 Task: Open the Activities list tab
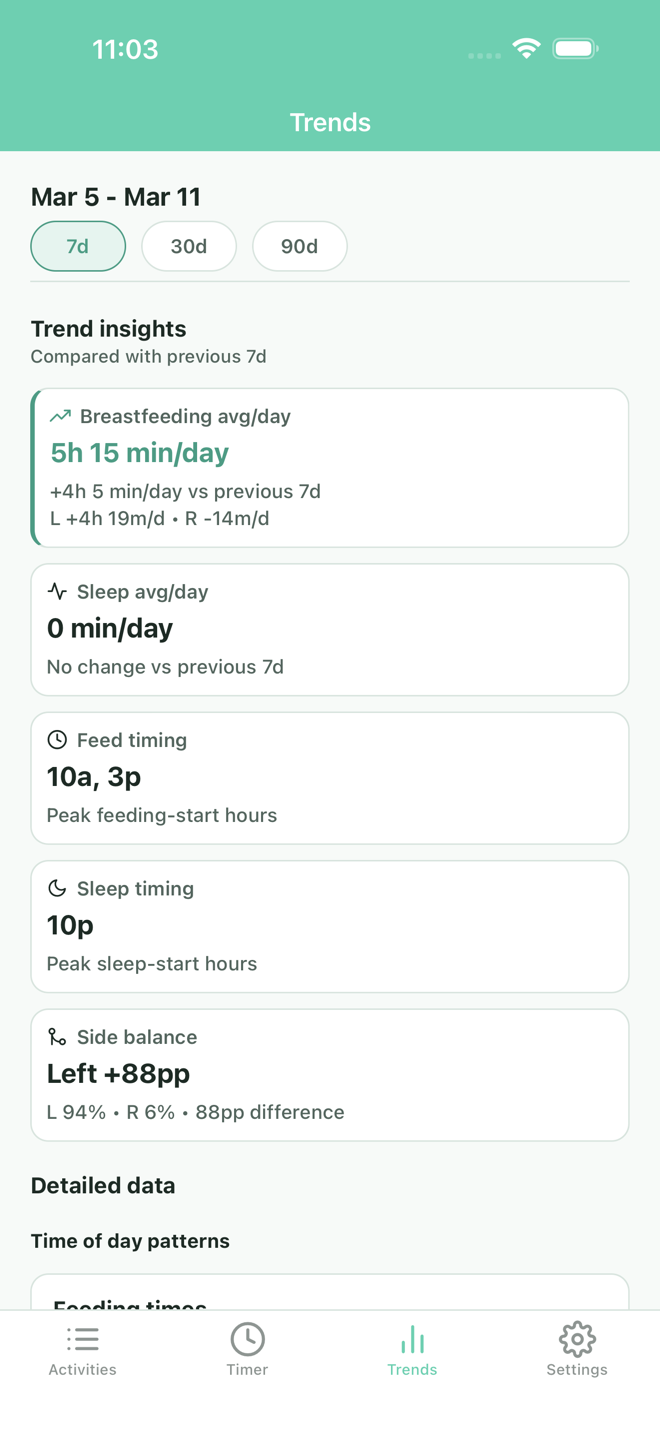point(83,1350)
